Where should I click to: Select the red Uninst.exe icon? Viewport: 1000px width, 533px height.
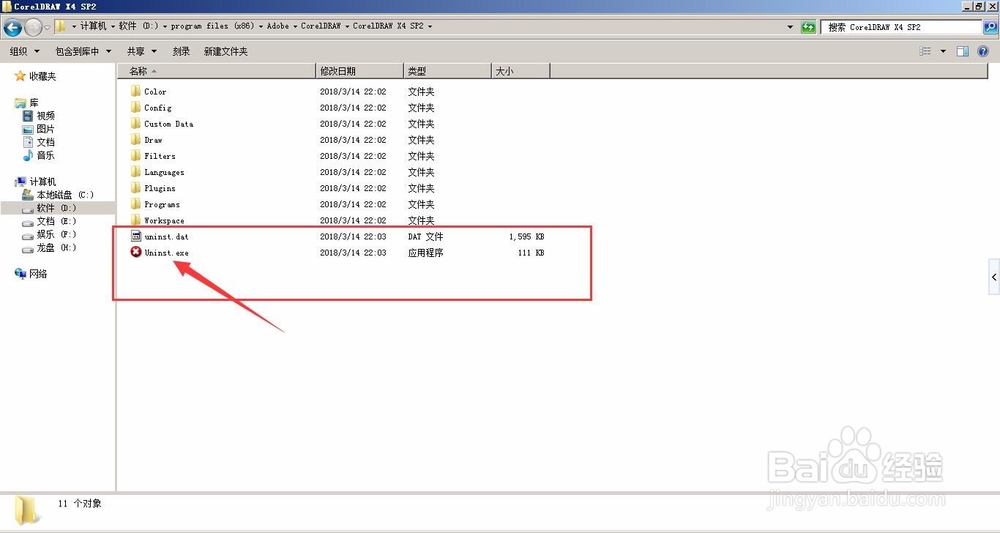point(136,252)
